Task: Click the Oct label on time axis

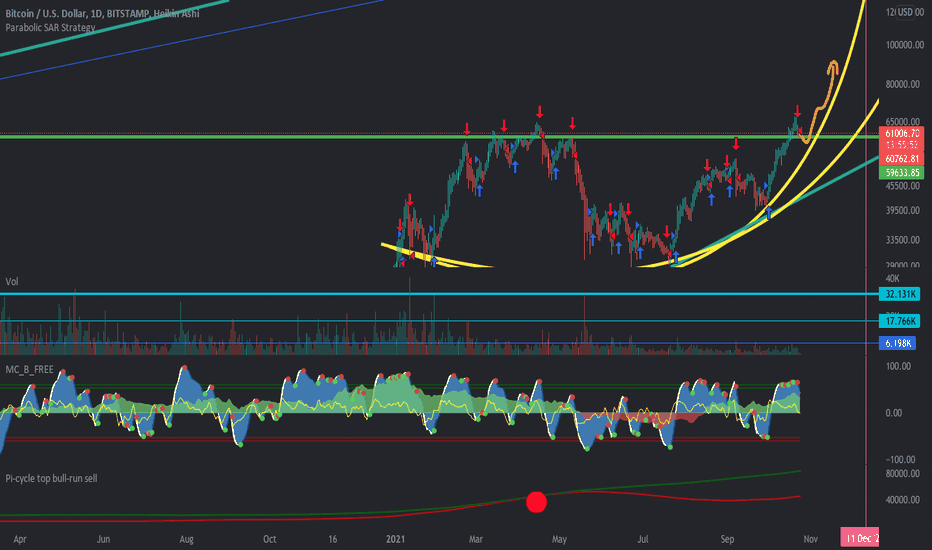Action: pos(270,539)
